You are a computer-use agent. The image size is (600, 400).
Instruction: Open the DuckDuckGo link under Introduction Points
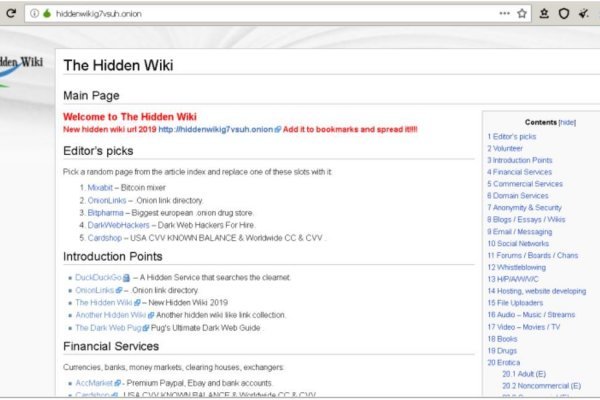pos(98,276)
